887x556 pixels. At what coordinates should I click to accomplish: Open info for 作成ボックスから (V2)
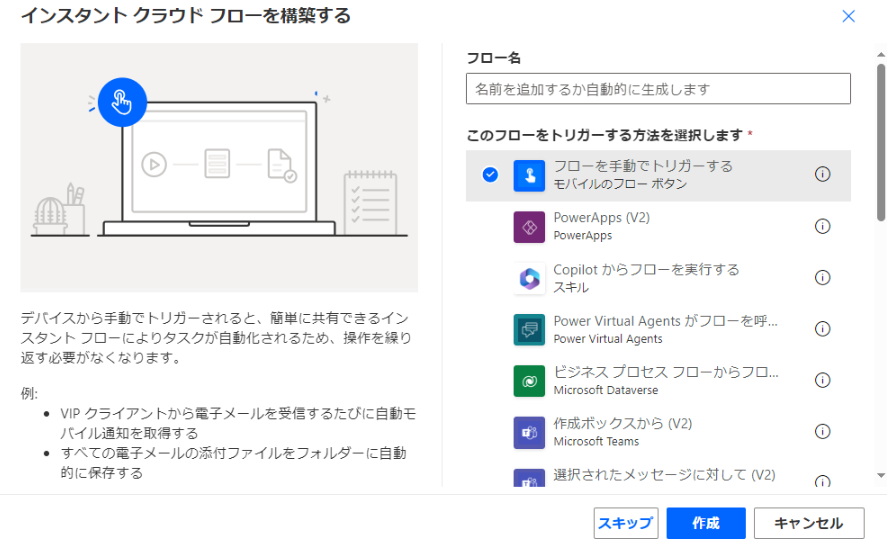822,432
